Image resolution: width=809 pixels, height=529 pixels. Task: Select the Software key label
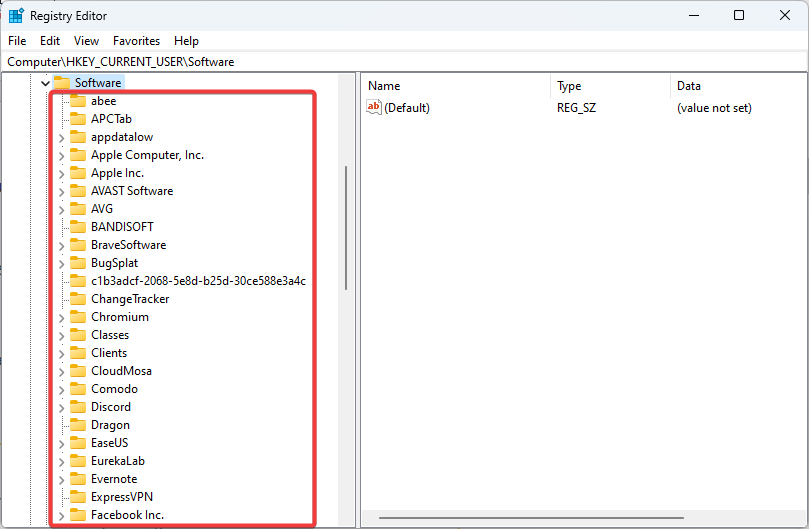[98, 83]
